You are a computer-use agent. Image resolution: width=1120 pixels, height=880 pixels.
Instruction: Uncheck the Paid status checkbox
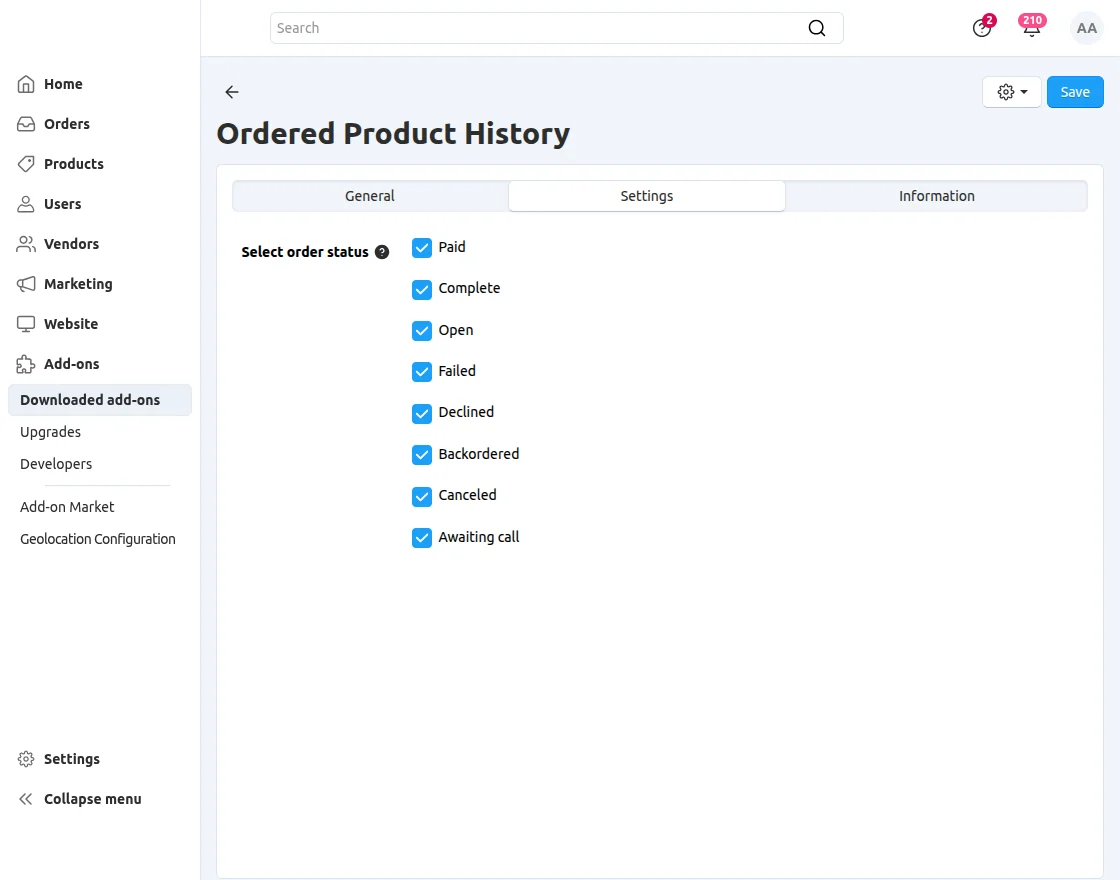click(421, 248)
